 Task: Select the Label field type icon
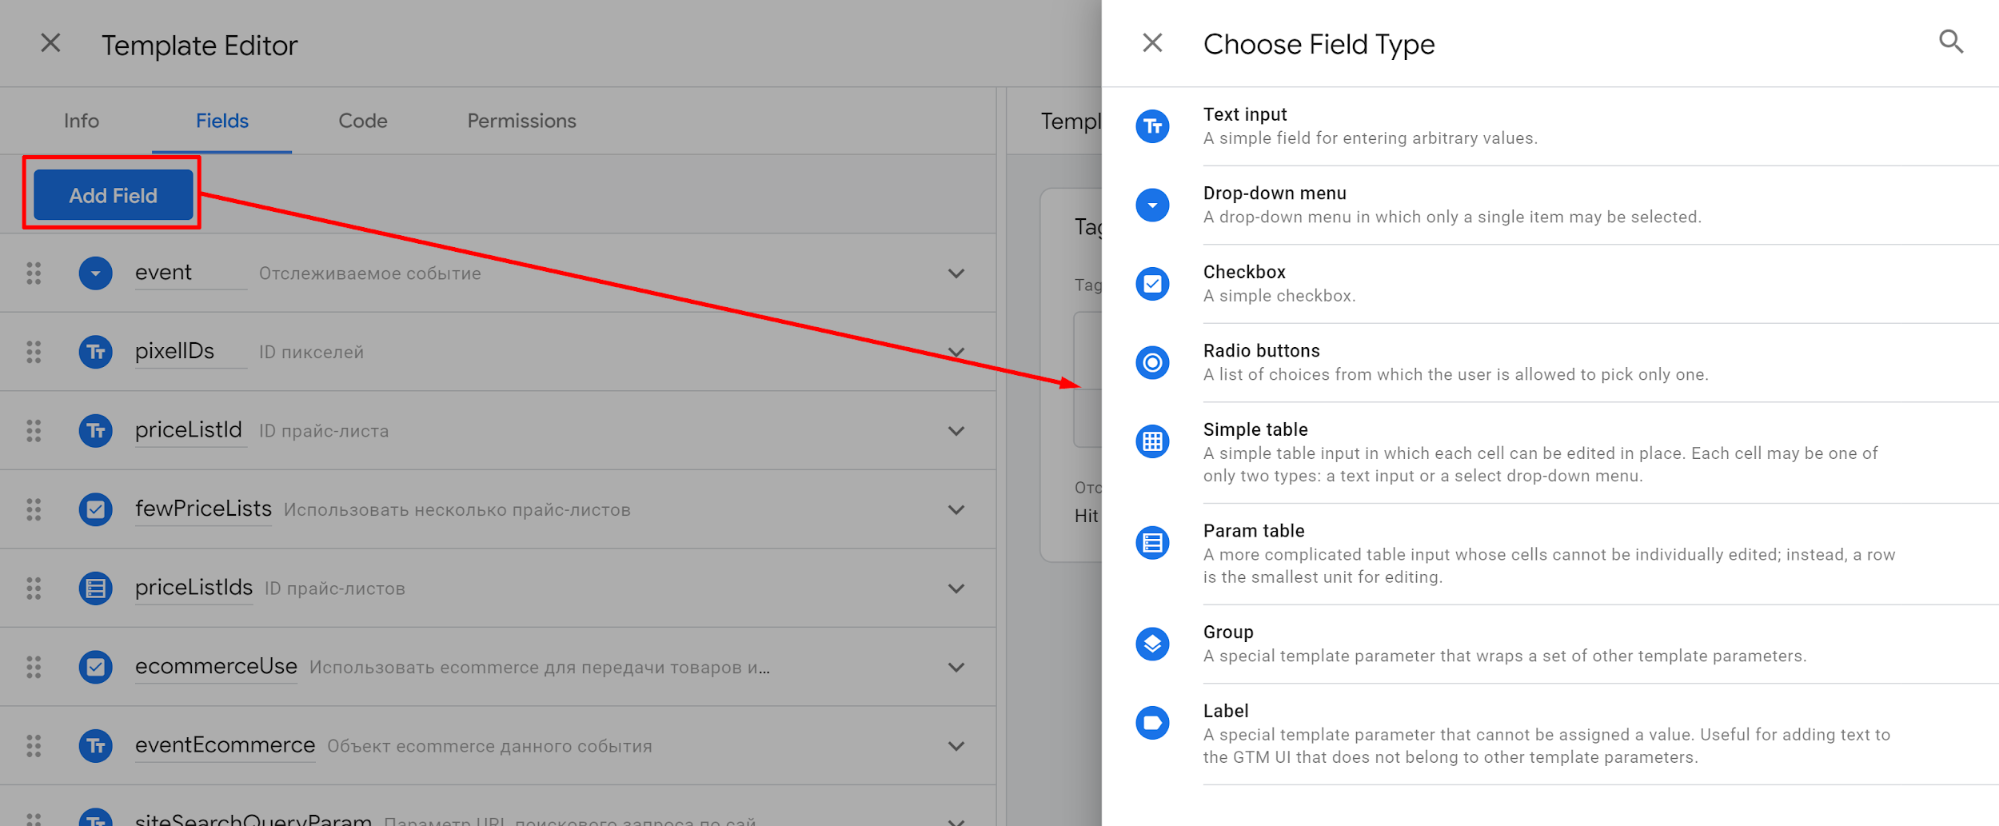[x=1152, y=722]
